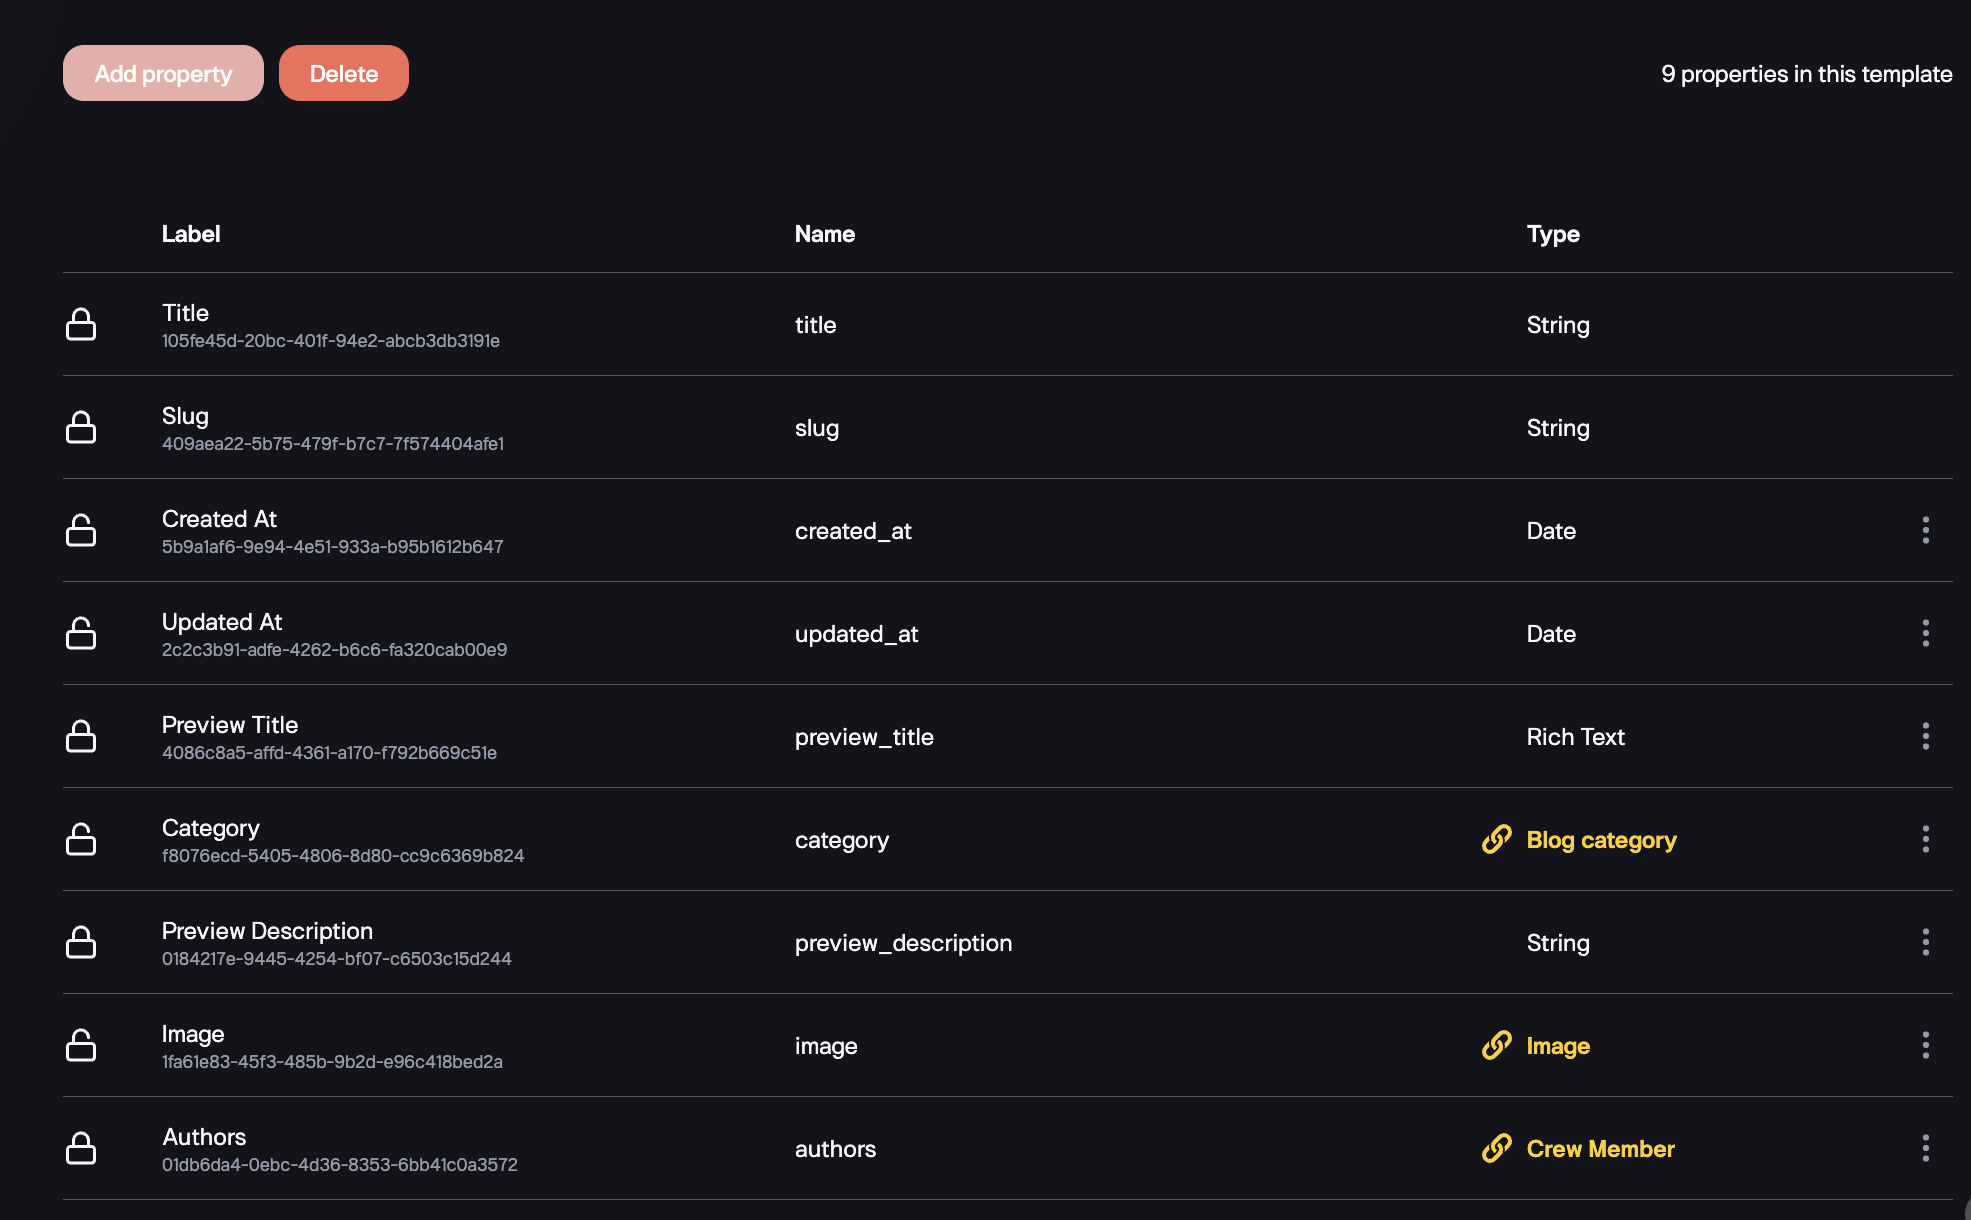1971x1220 pixels.
Task: Click the lock icon by Preview Description
Action: [x=81, y=943]
